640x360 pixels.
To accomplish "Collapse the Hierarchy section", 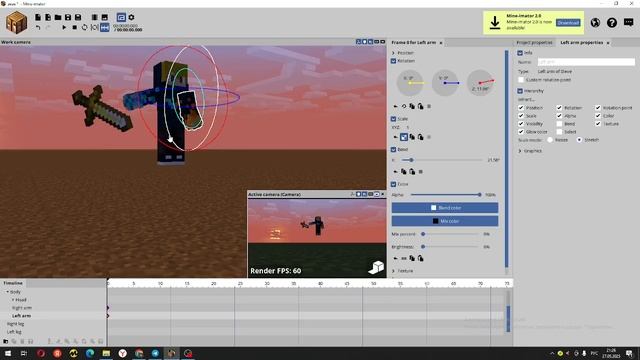I will [x=520, y=91].
